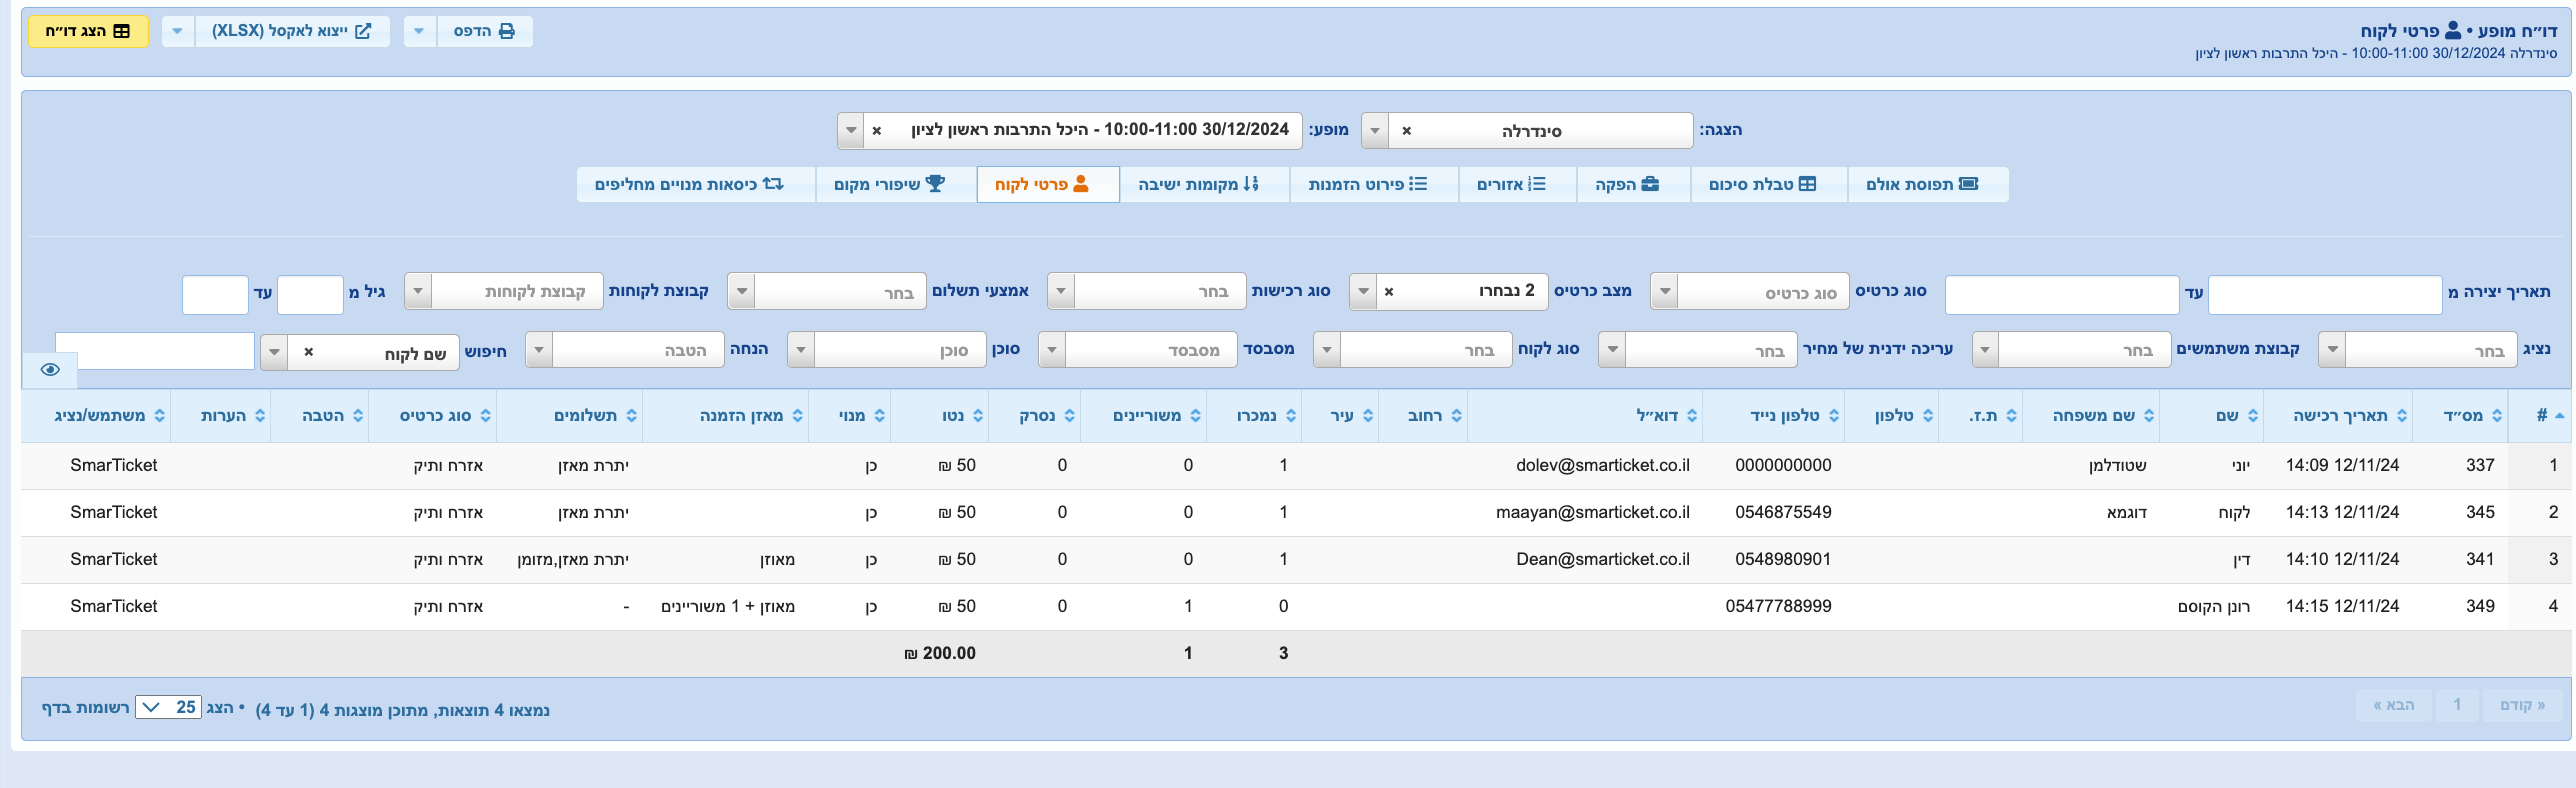Sort by הערה column header
The image size is (2576, 788).
coord(221,416)
